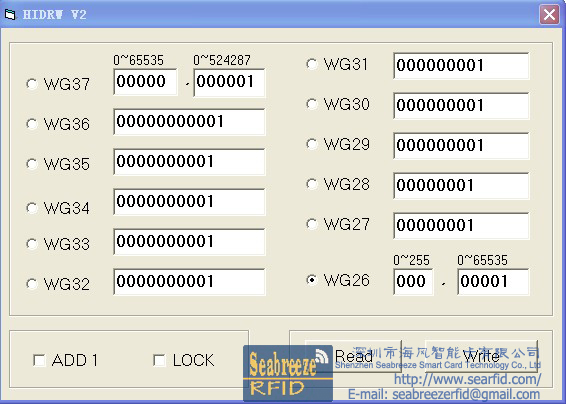Select the WG35 radio button
The width and height of the screenshot is (566, 404).
32,164
